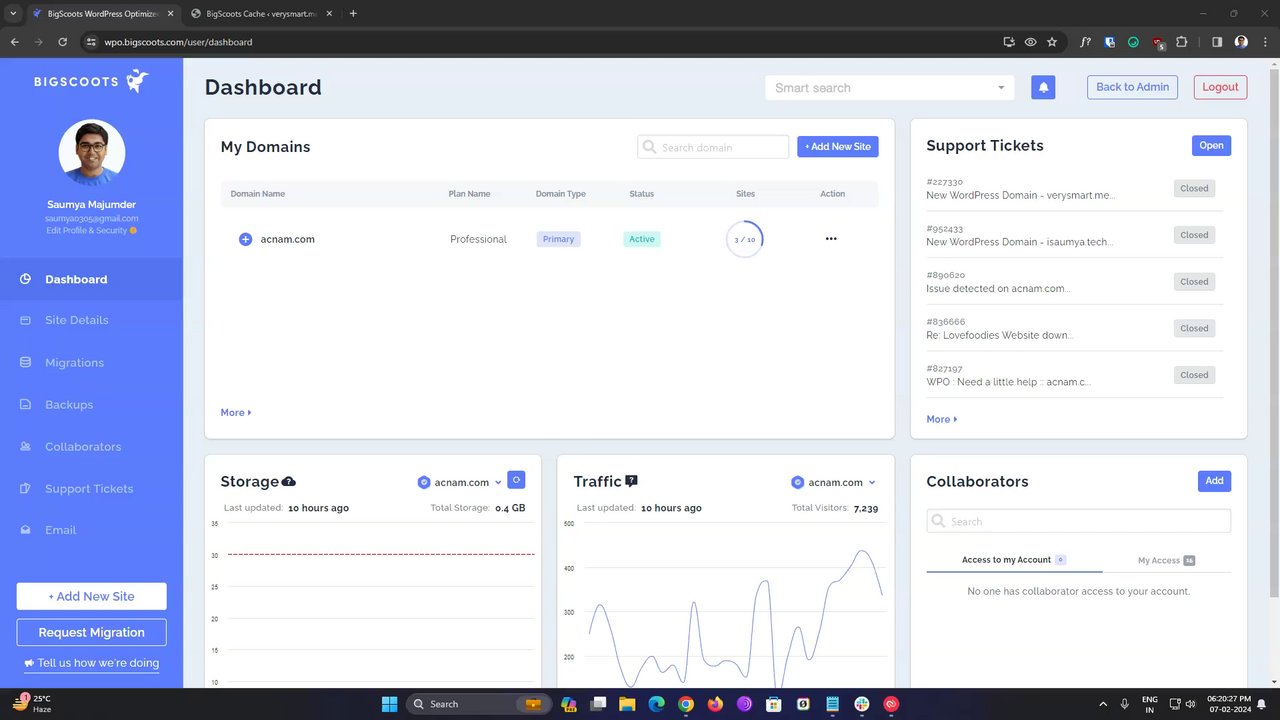1280x720 pixels.
Task: Open Storage acnam.com domain dropdown
Action: coord(460,482)
